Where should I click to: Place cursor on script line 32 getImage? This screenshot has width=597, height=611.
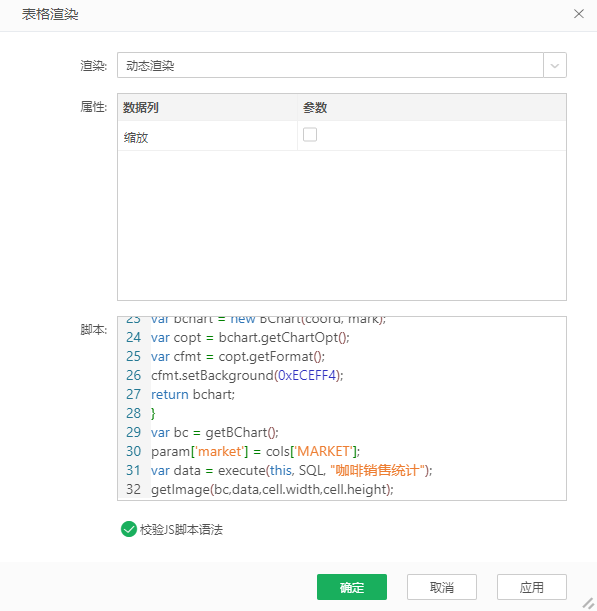tap(272, 489)
